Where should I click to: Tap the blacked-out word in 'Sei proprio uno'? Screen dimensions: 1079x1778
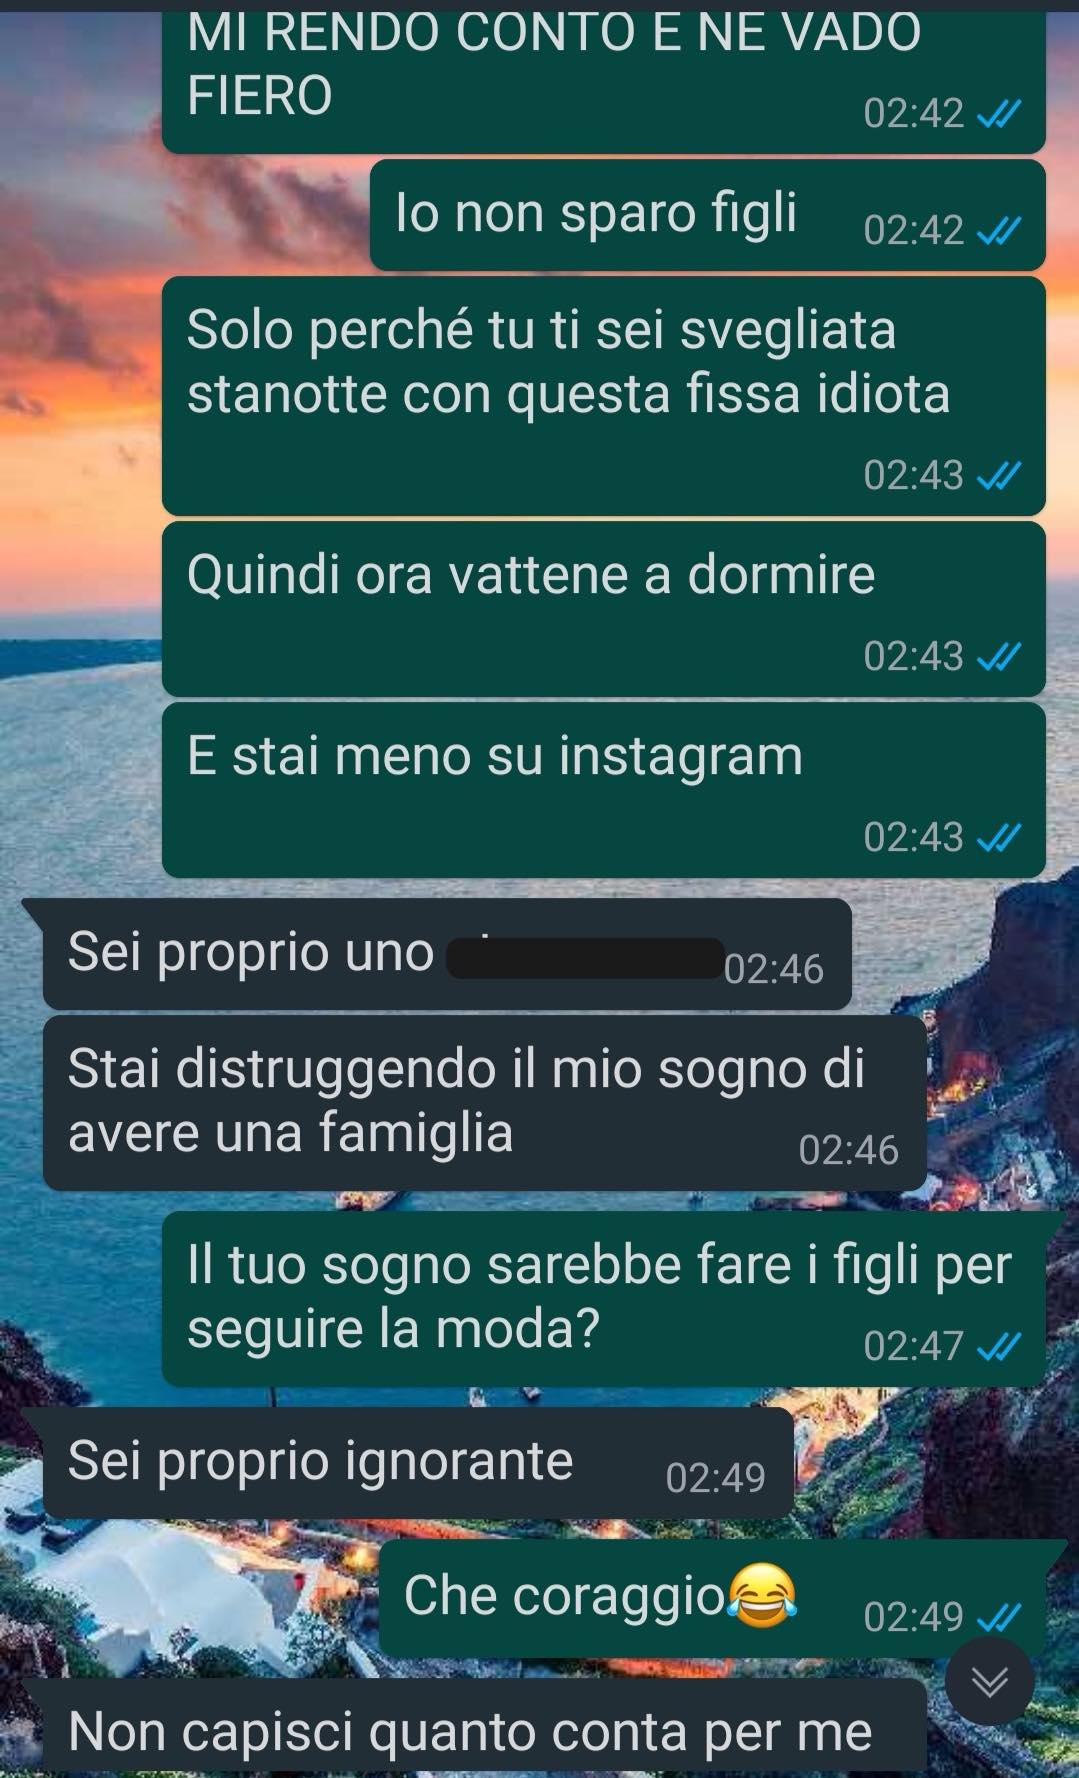click(585, 957)
